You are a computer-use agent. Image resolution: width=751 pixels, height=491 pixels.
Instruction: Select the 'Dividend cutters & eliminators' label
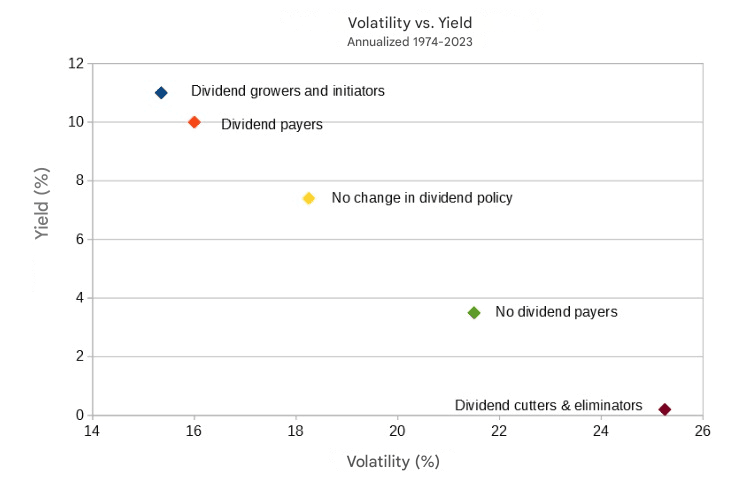[x=548, y=405]
